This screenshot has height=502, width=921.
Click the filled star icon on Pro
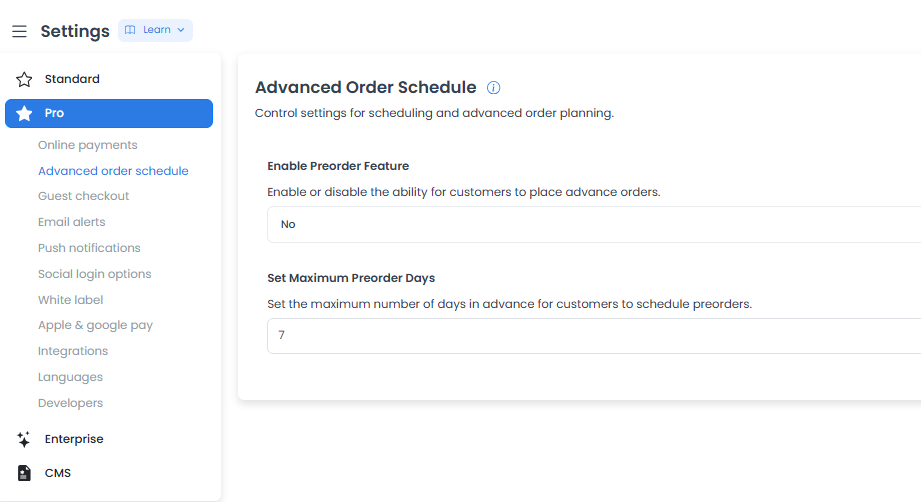(x=24, y=113)
